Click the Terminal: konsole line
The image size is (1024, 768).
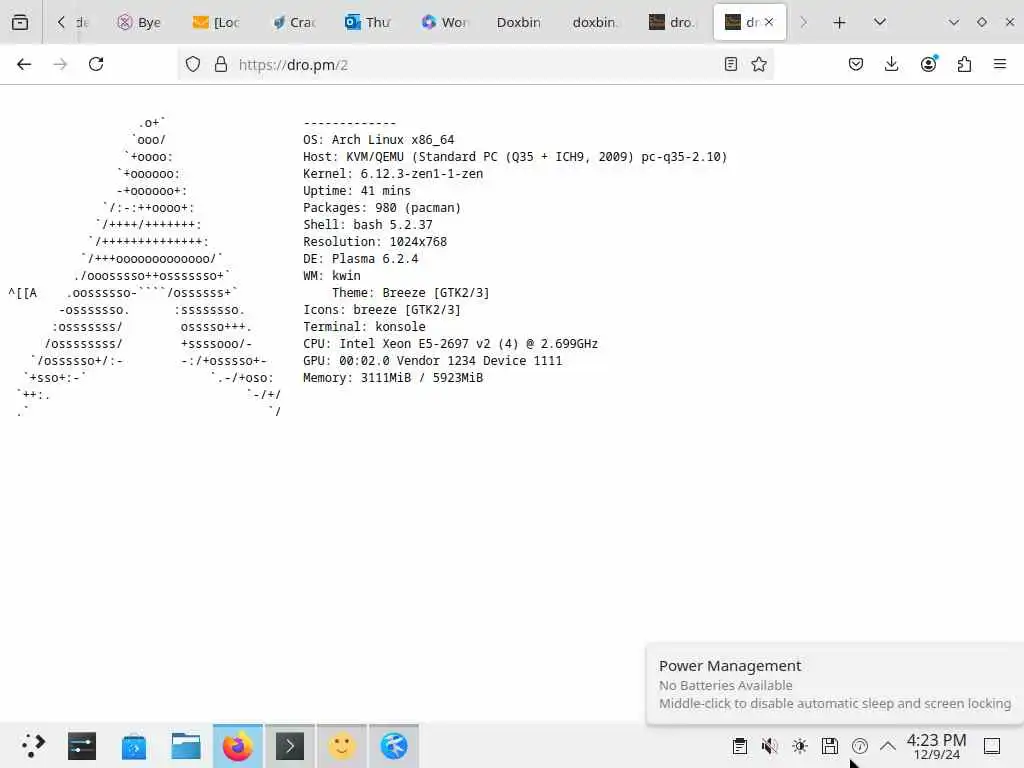[x=364, y=327]
